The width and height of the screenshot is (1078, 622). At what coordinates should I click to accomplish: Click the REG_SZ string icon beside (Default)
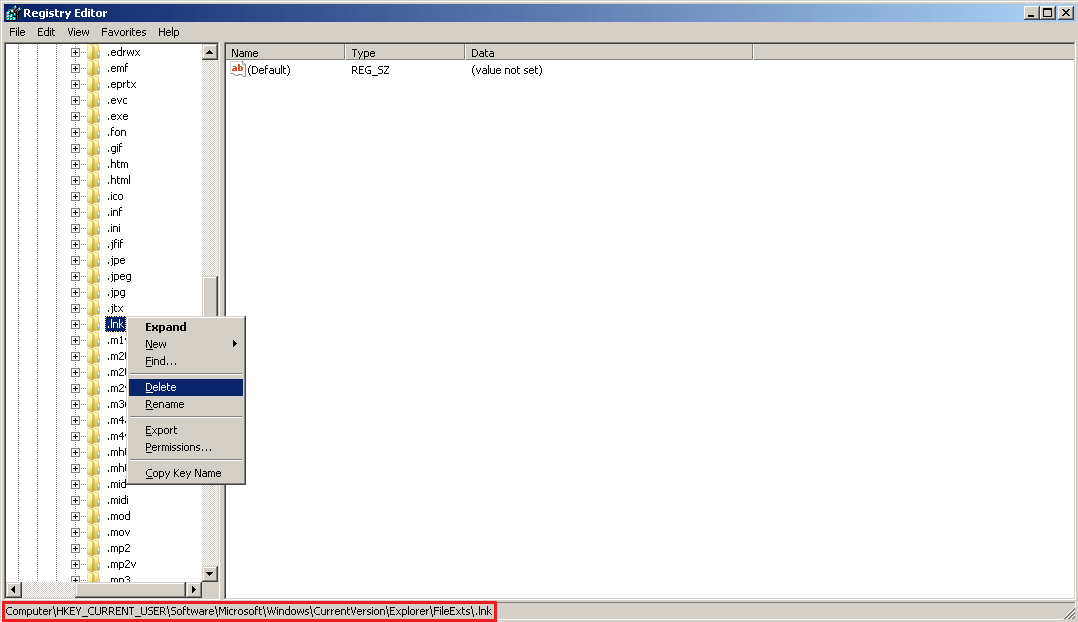click(x=237, y=70)
